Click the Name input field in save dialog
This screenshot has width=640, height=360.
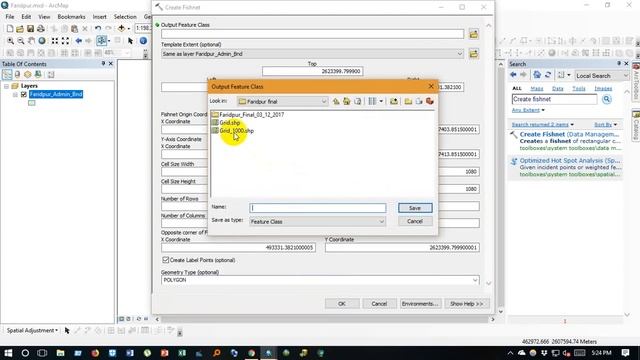[x=318, y=208]
